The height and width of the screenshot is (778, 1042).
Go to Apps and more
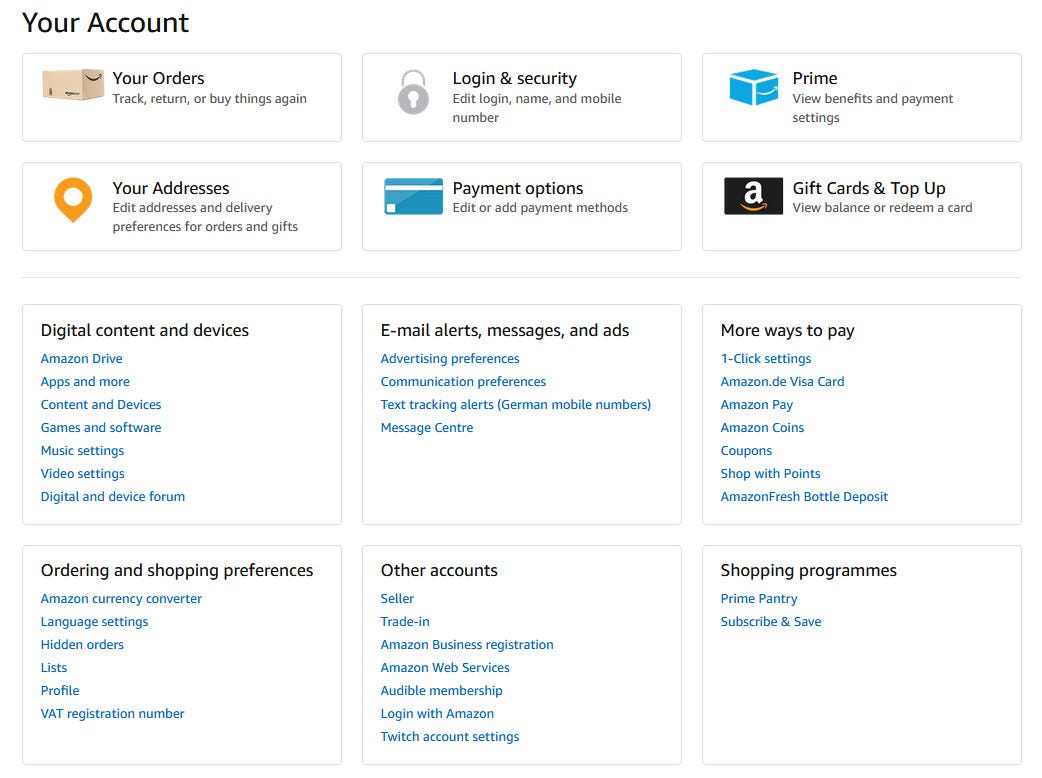[x=85, y=382]
